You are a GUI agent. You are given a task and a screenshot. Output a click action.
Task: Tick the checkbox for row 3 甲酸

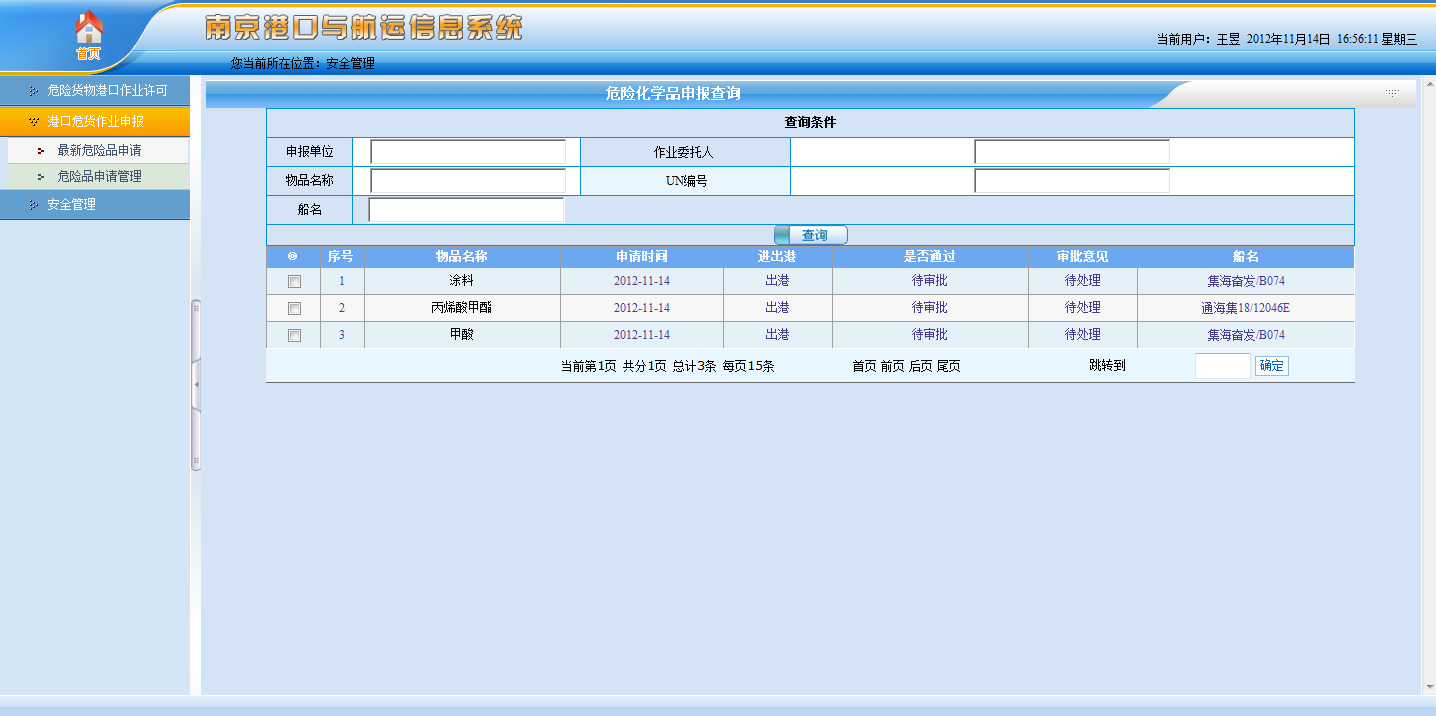pyautogui.click(x=294, y=336)
